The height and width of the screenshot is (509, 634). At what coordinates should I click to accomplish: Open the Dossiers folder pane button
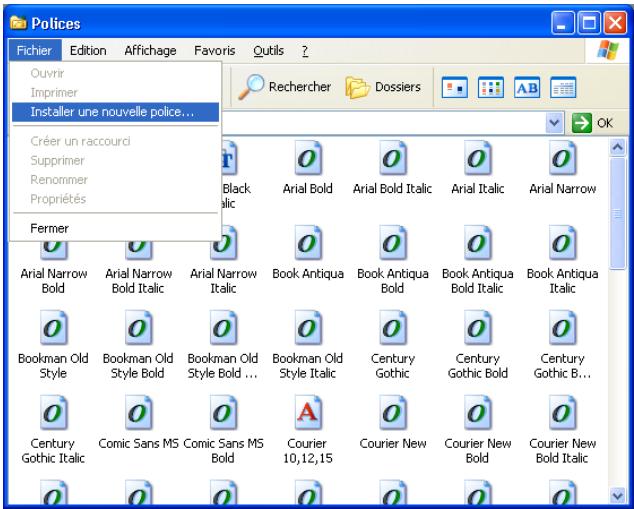click(x=383, y=87)
